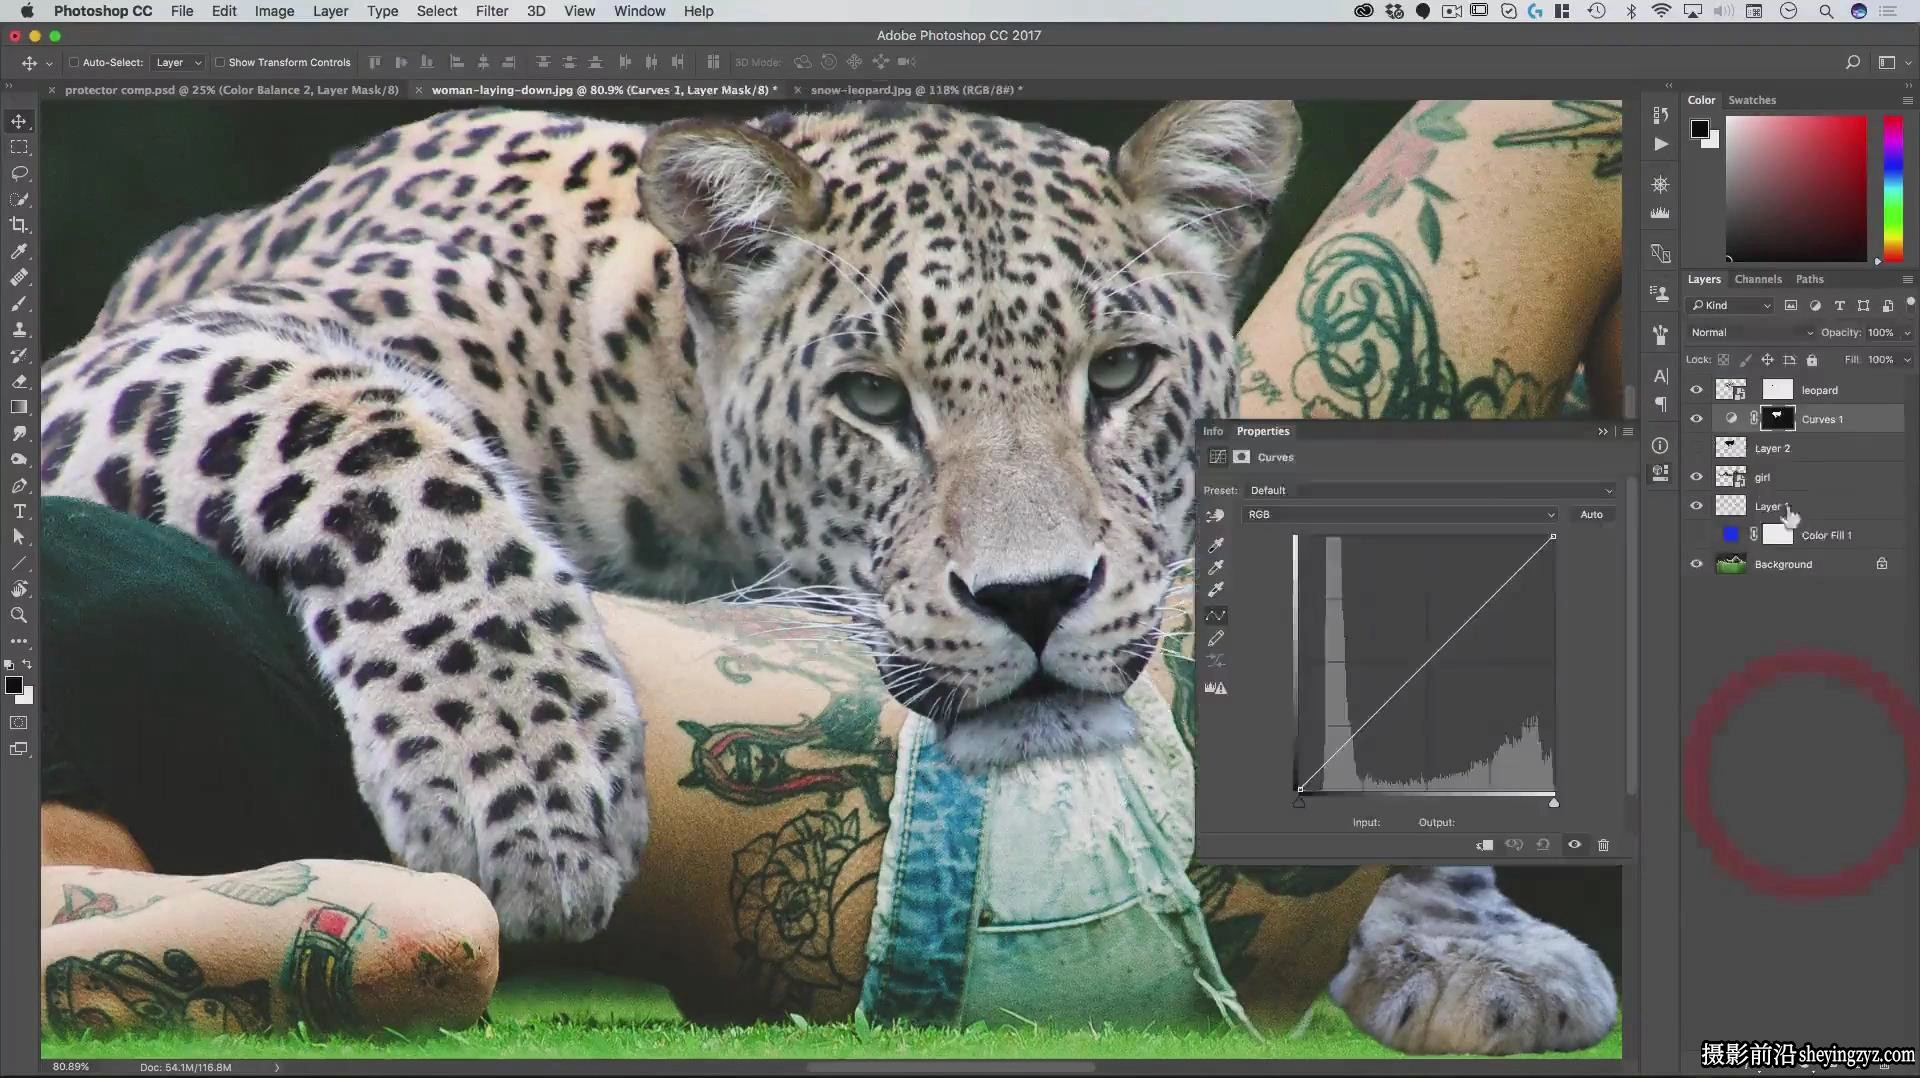Show the Color Fill 1 layer
The height and width of the screenshot is (1078, 1920).
tap(1696, 535)
